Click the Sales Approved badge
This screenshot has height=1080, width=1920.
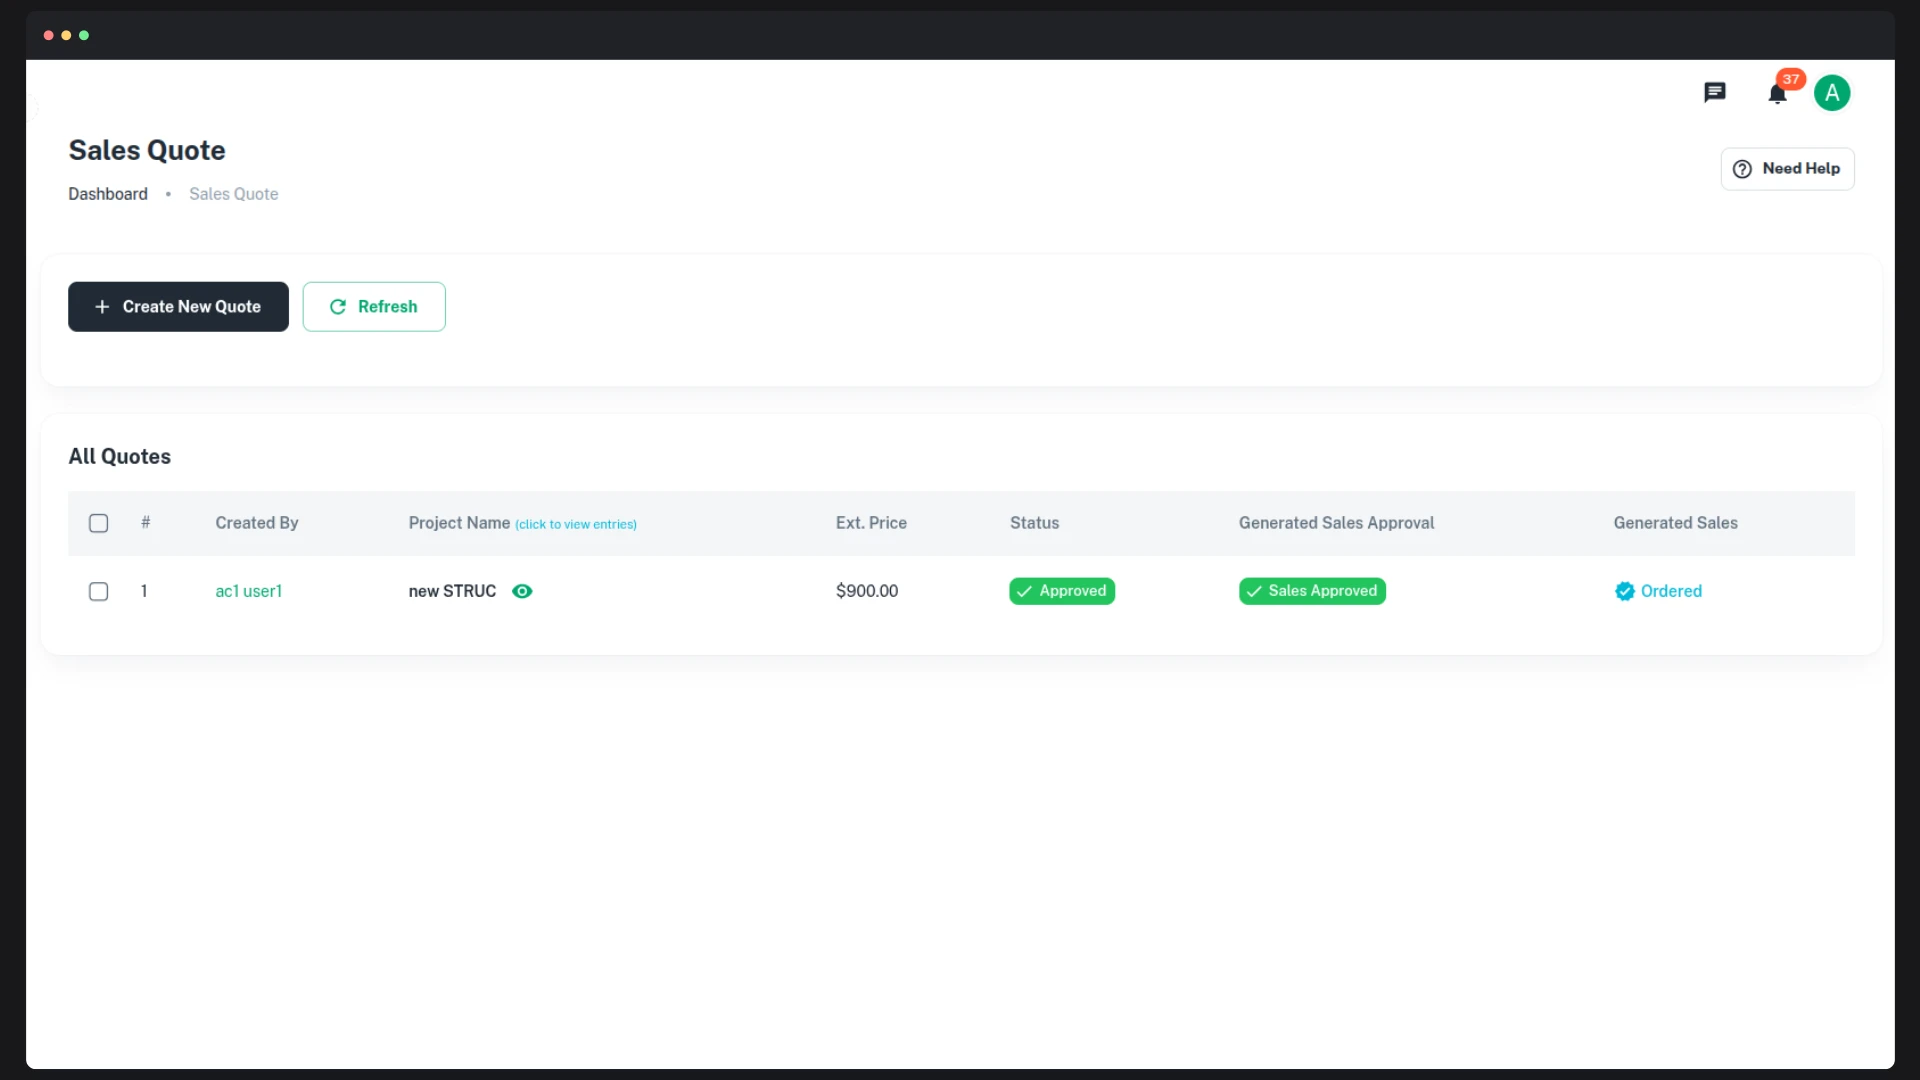[1312, 591]
